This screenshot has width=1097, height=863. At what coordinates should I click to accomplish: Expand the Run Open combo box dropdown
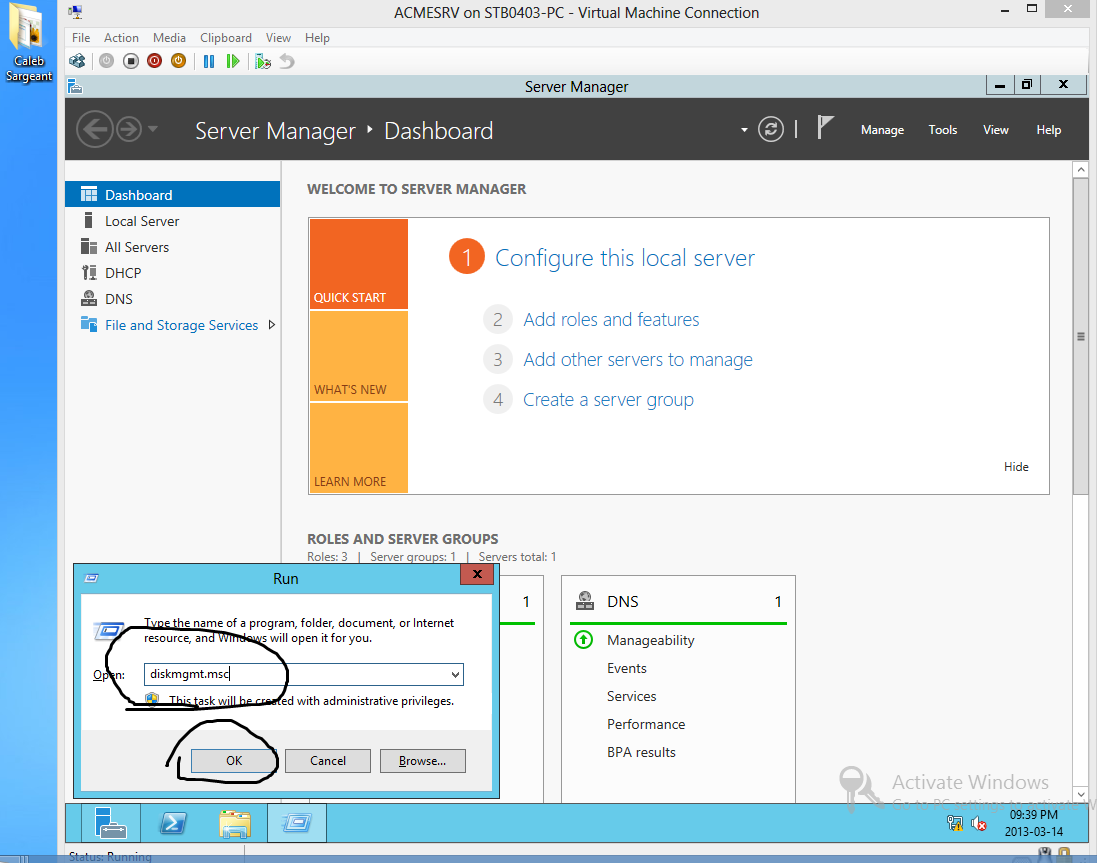[455, 674]
